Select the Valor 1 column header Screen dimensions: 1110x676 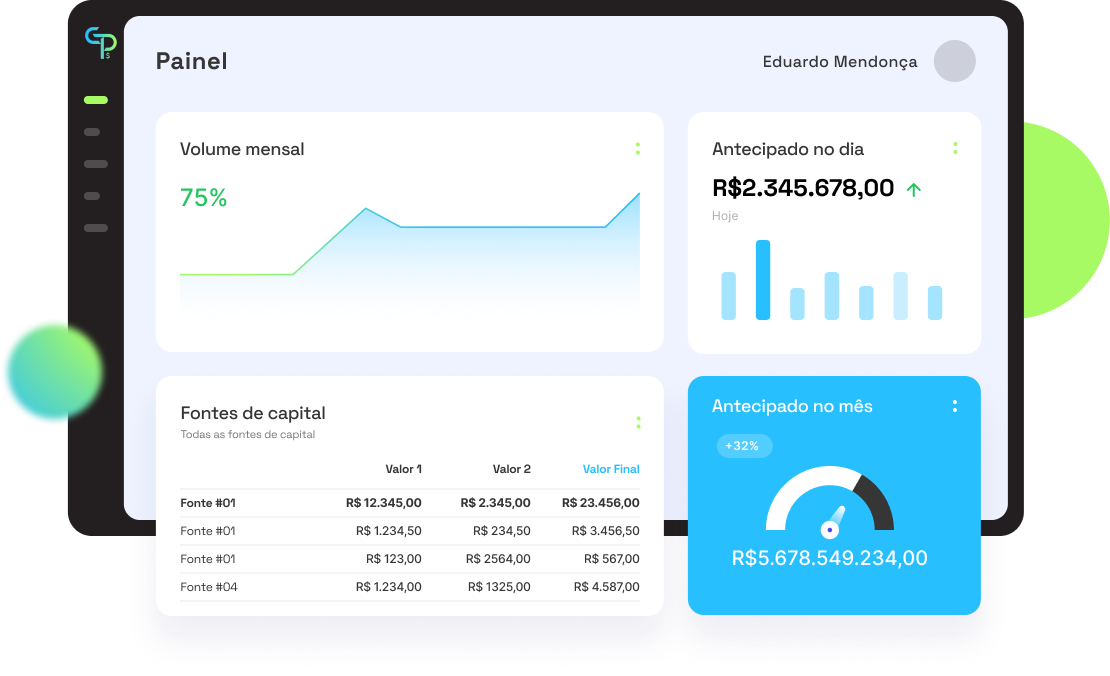(404, 469)
